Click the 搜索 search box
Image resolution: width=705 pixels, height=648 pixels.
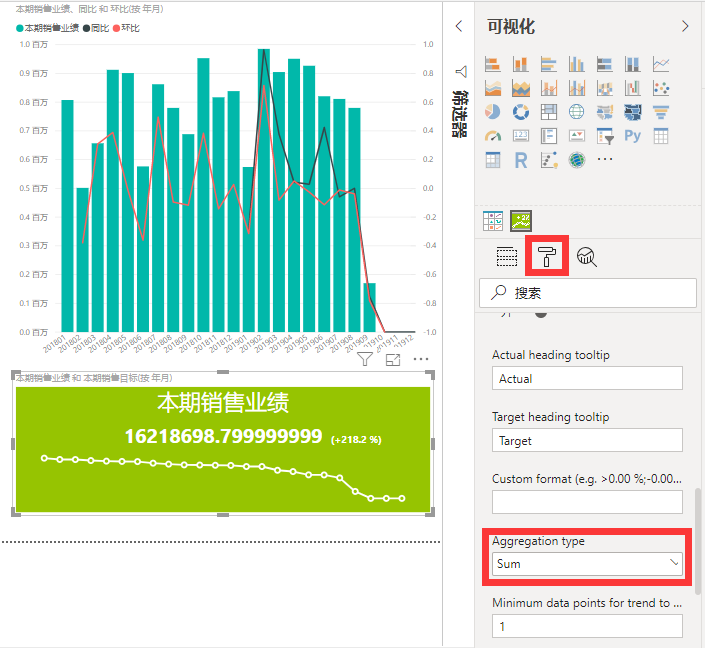click(588, 293)
